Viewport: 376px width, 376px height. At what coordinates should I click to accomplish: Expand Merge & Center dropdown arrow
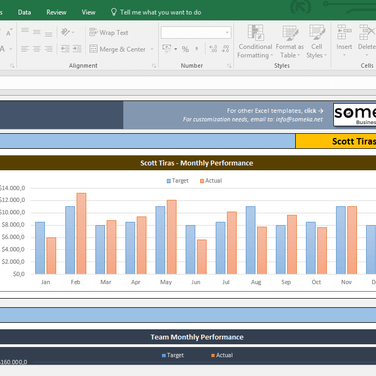coord(152,49)
